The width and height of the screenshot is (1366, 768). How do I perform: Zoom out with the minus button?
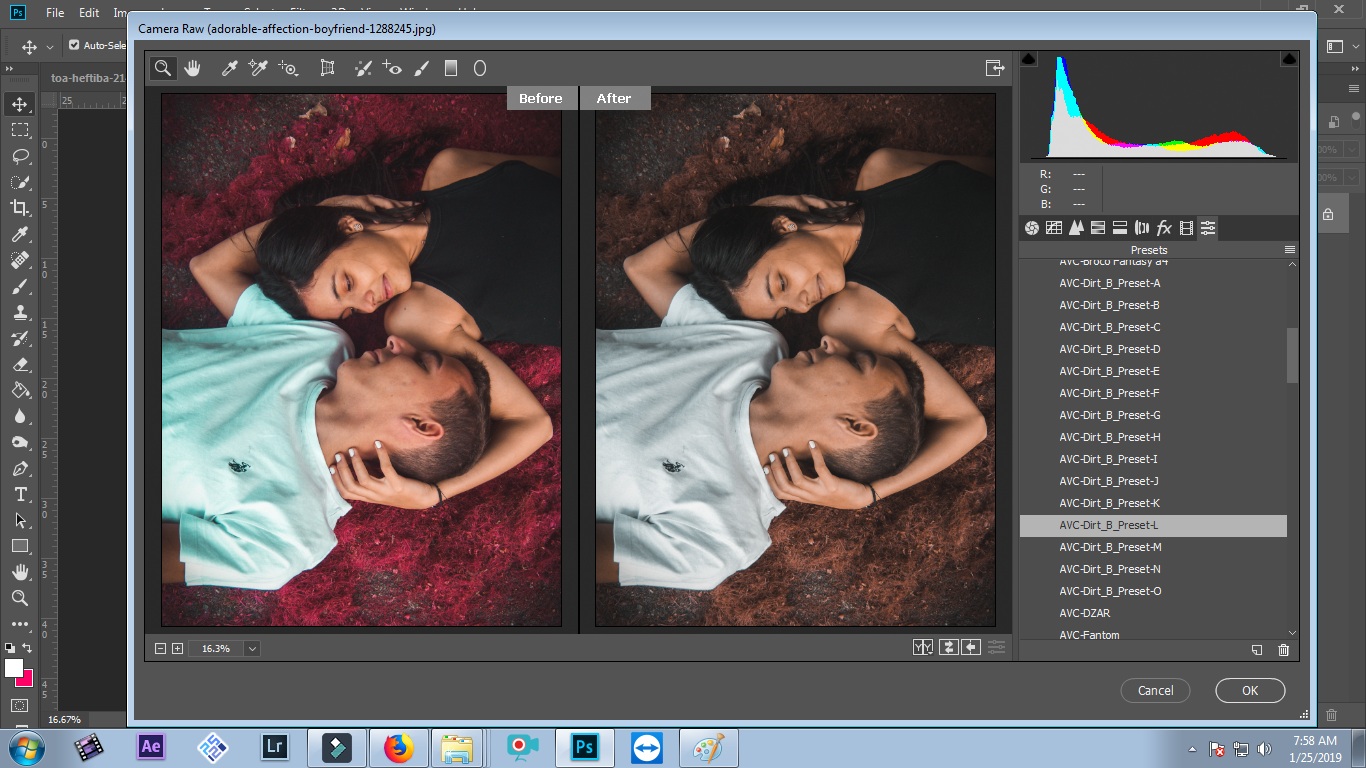pyautogui.click(x=160, y=648)
